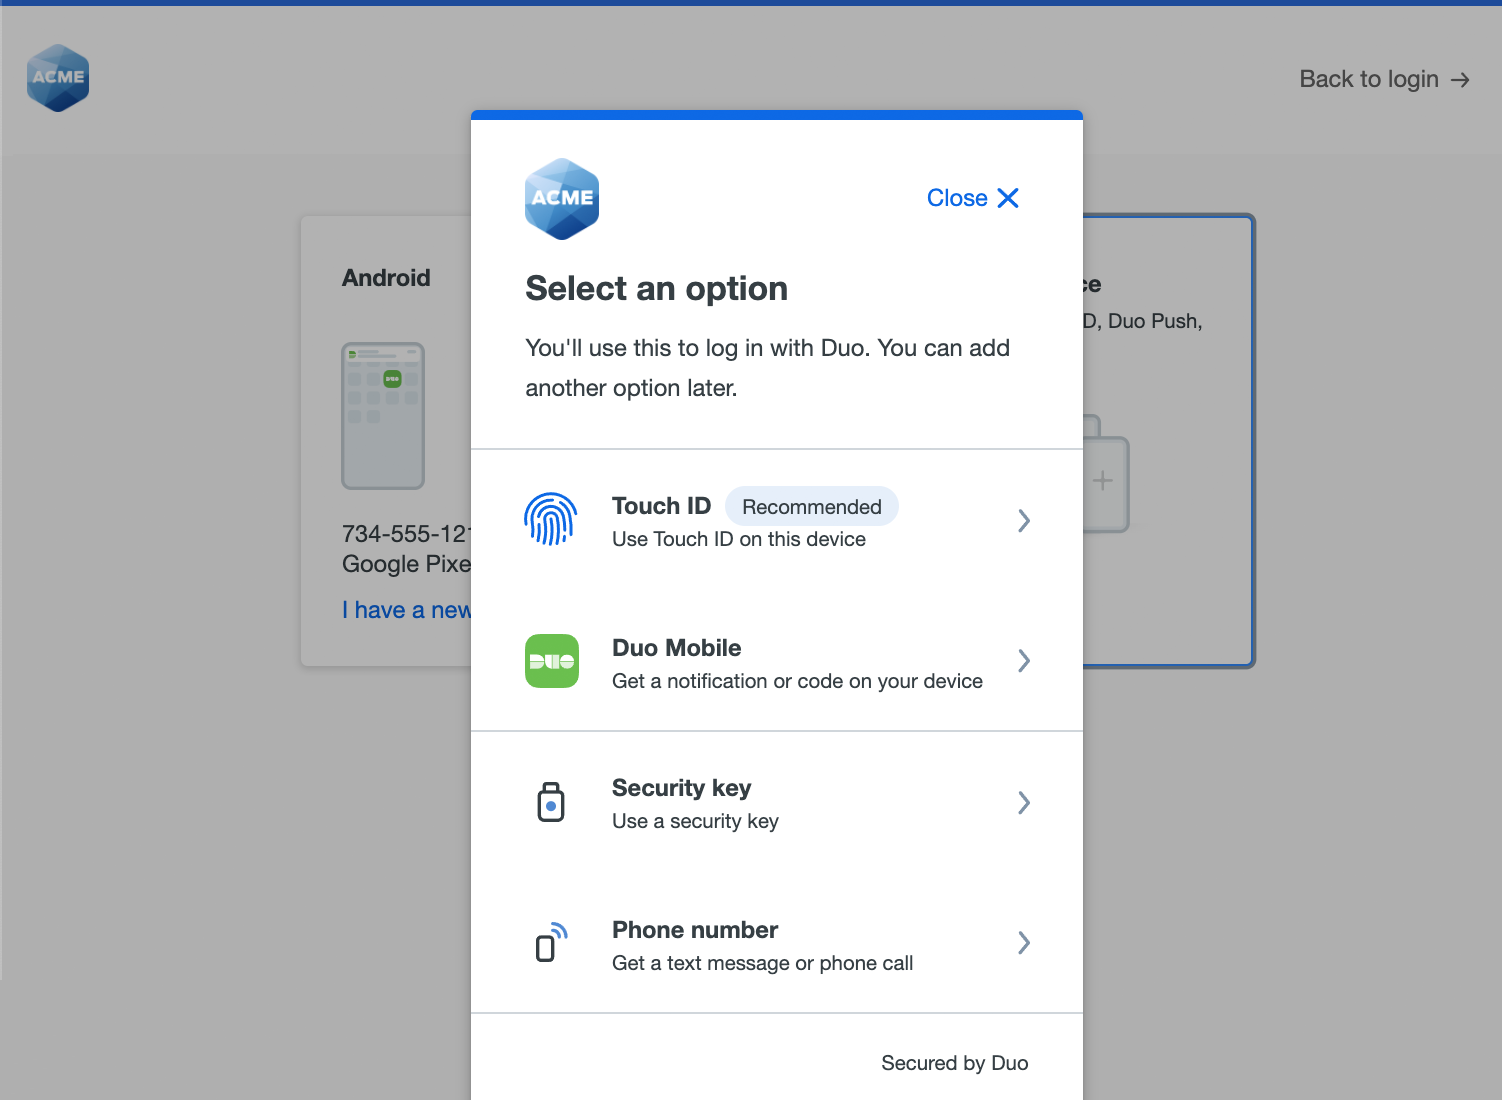
Task: Click the Android phone thumbnail illustration
Action: pos(383,416)
